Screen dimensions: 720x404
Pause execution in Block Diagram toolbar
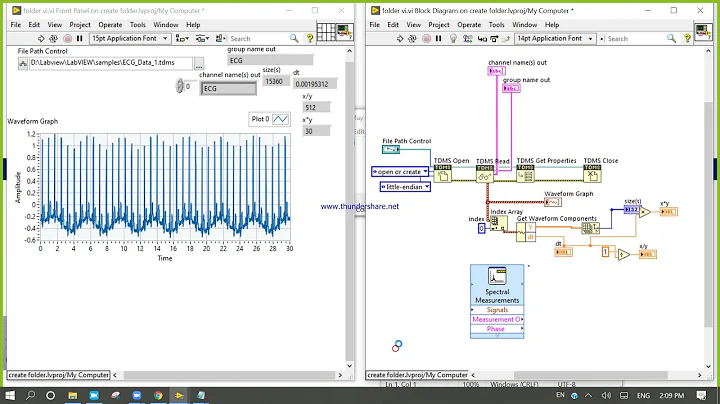439,39
